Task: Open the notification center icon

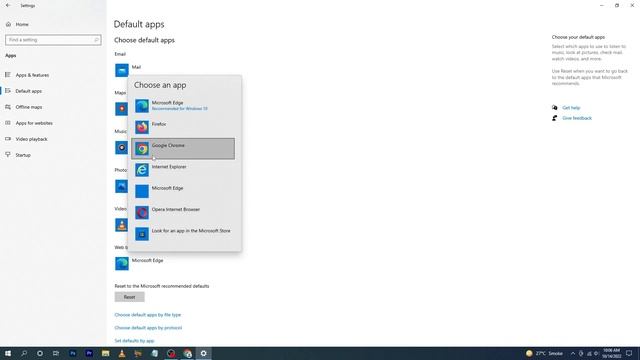Action: (629, 353)
